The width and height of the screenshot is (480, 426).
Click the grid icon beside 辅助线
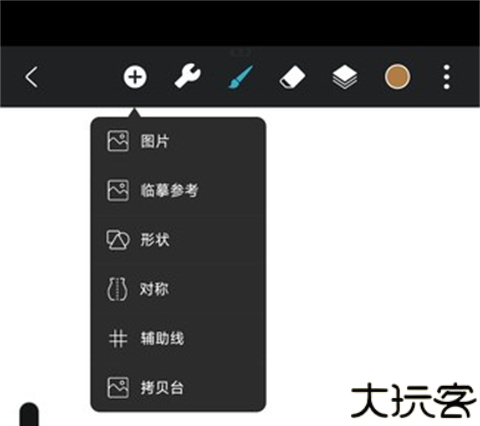pyautogui.click(x=118, y=338)
